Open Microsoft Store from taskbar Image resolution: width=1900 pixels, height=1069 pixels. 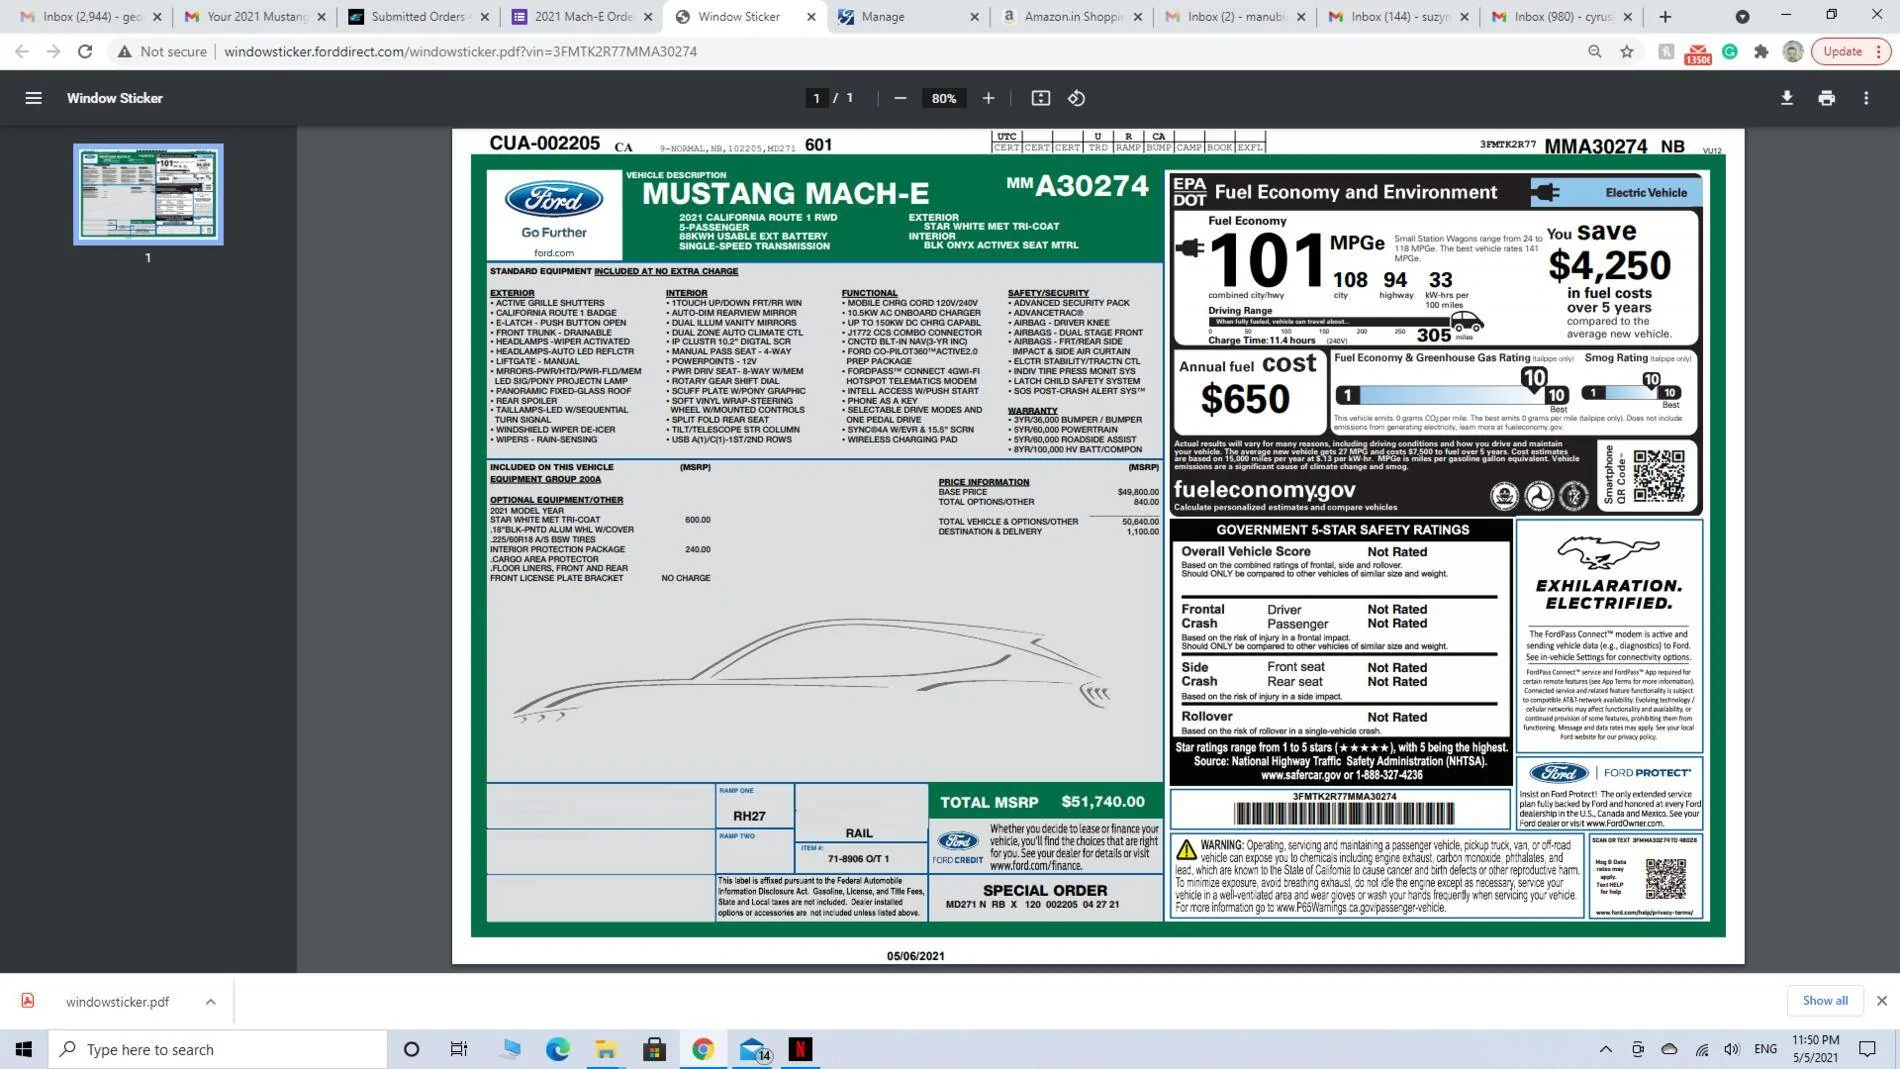point(654,1049)
